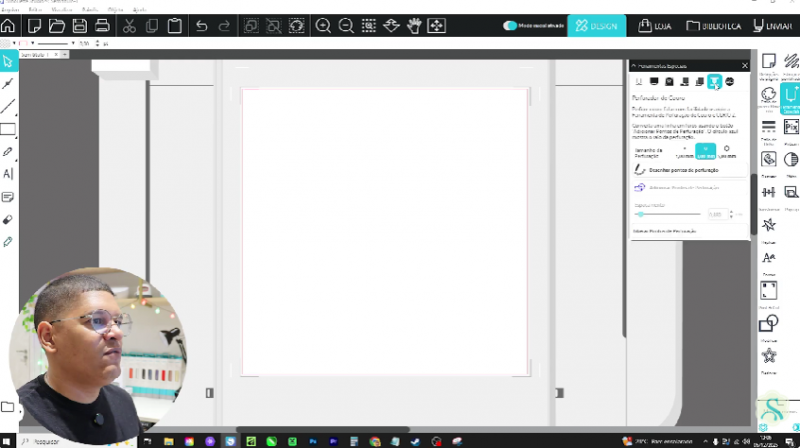Activate the Text tool
Screen dimensions: 800x448
click(8, 174)
